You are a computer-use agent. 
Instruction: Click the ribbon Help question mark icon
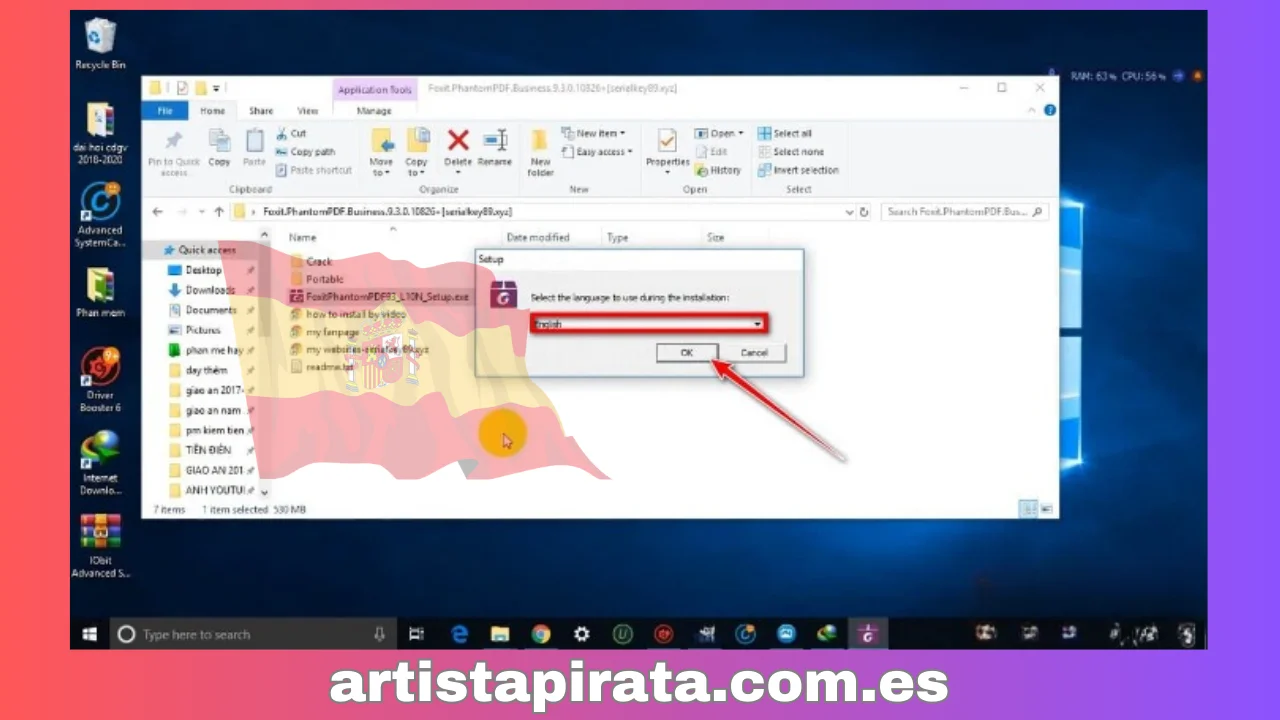(1050, 111)
